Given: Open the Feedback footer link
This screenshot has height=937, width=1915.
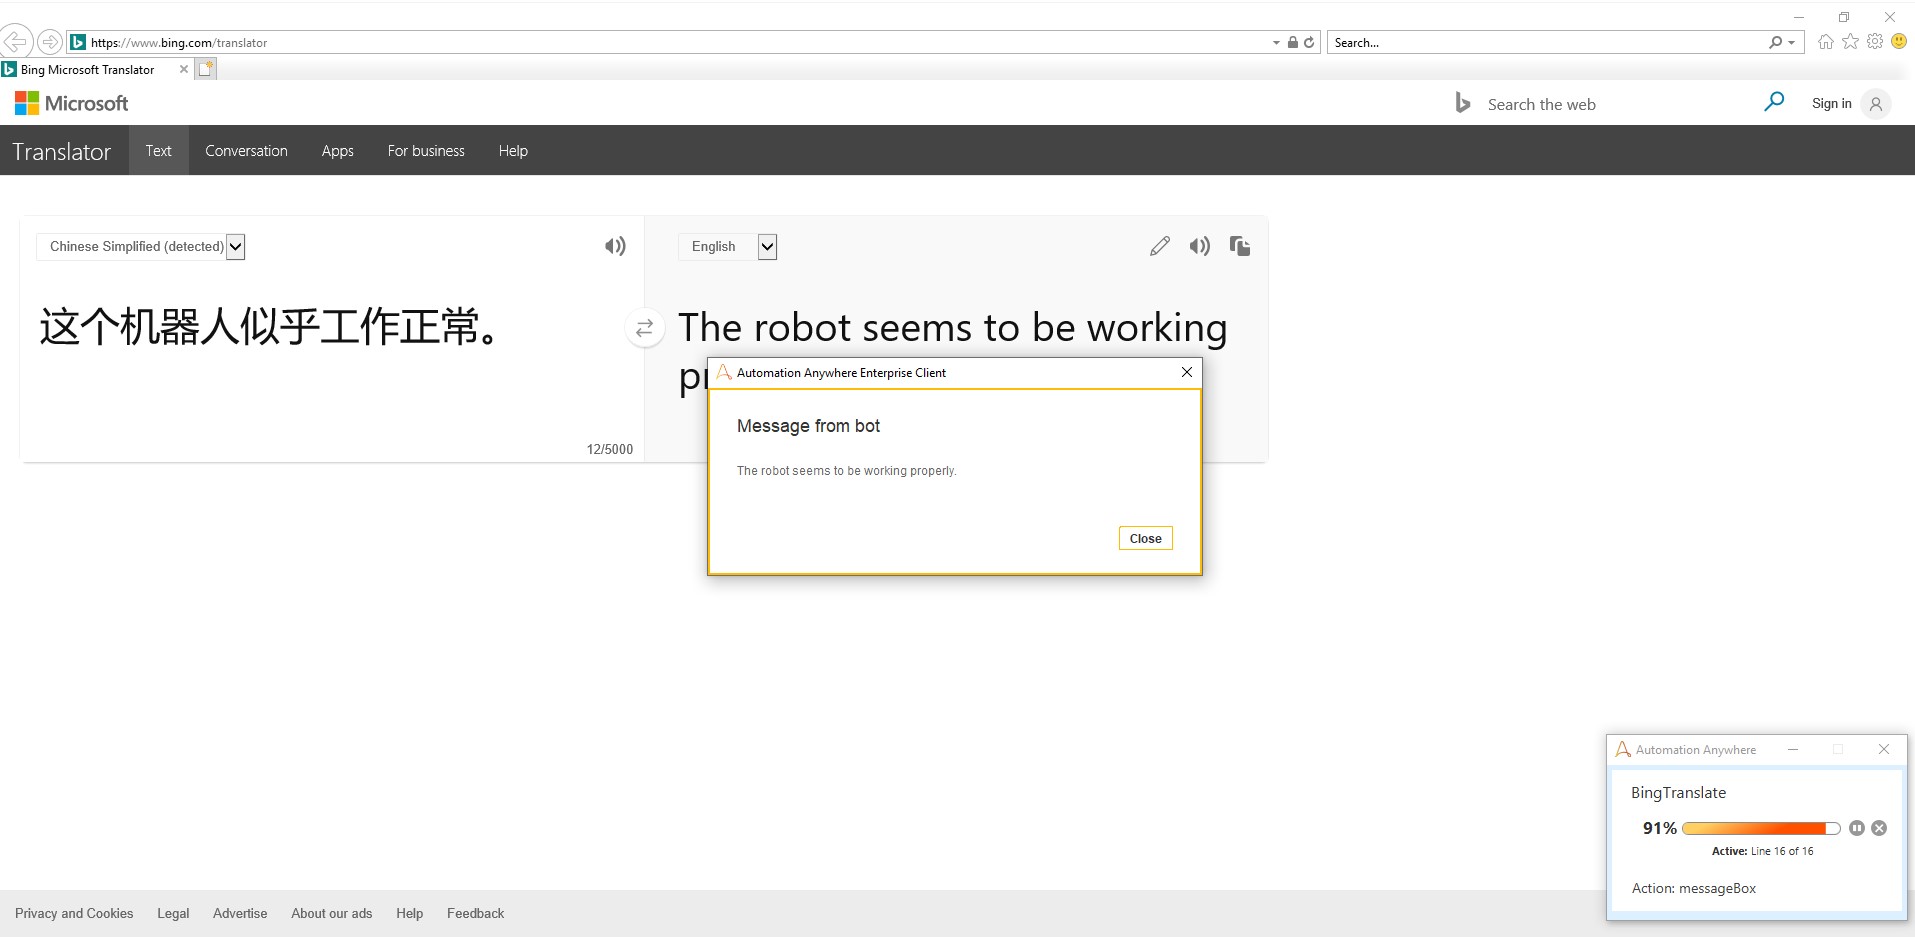Looking at the screenshot, I should click(476, 913).
